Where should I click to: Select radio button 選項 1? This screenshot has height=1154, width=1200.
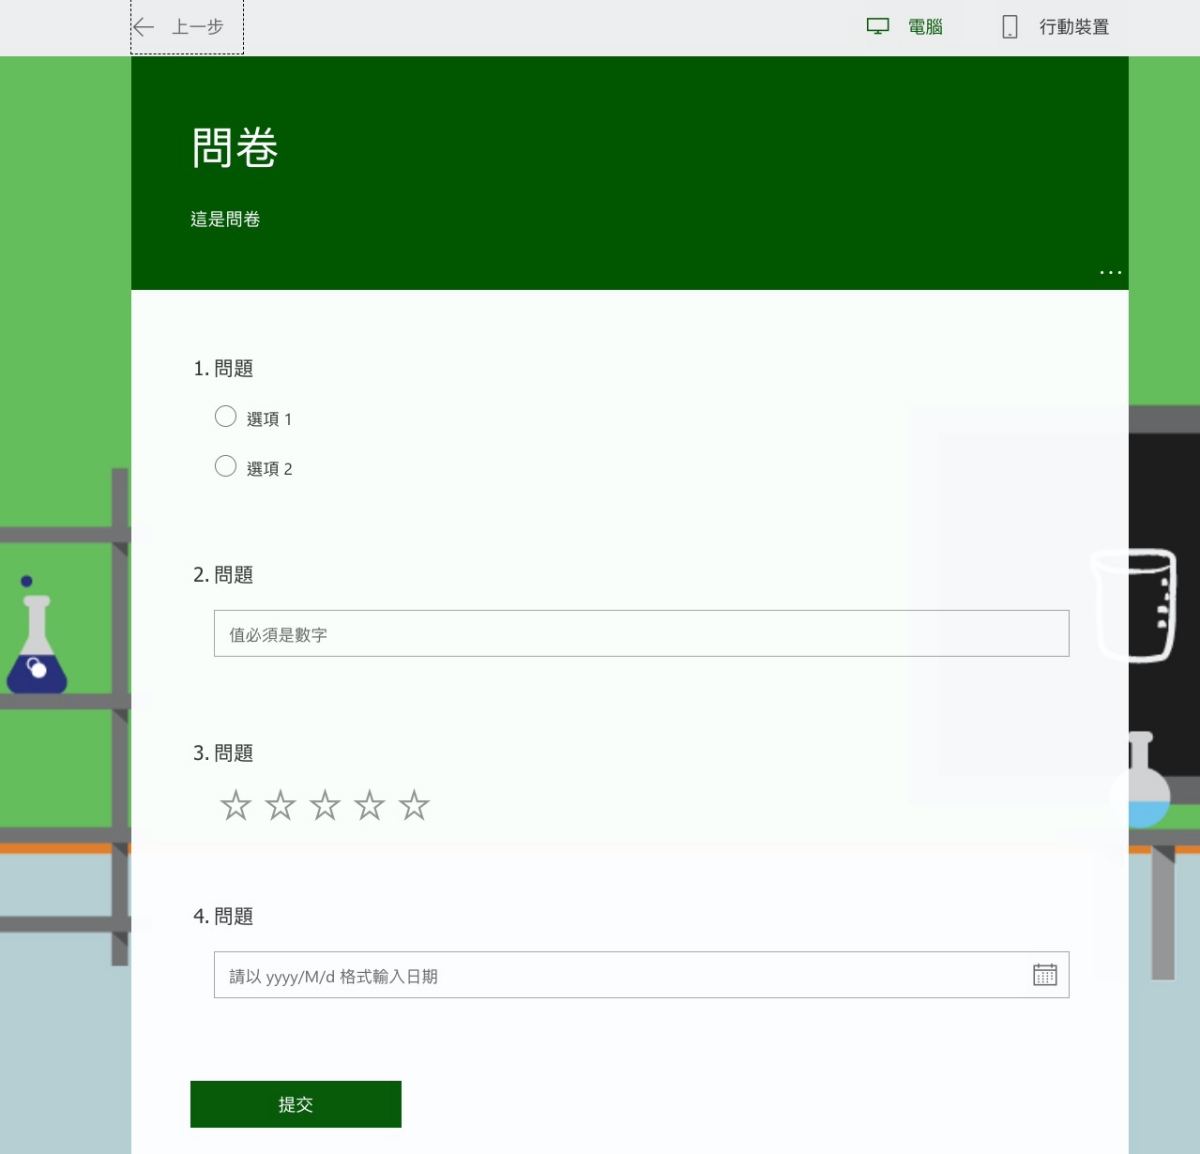226,417
